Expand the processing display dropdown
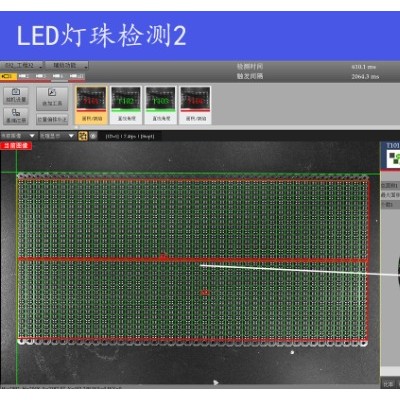The width and height of the screenshot is (400, 400). click(57, 136)
